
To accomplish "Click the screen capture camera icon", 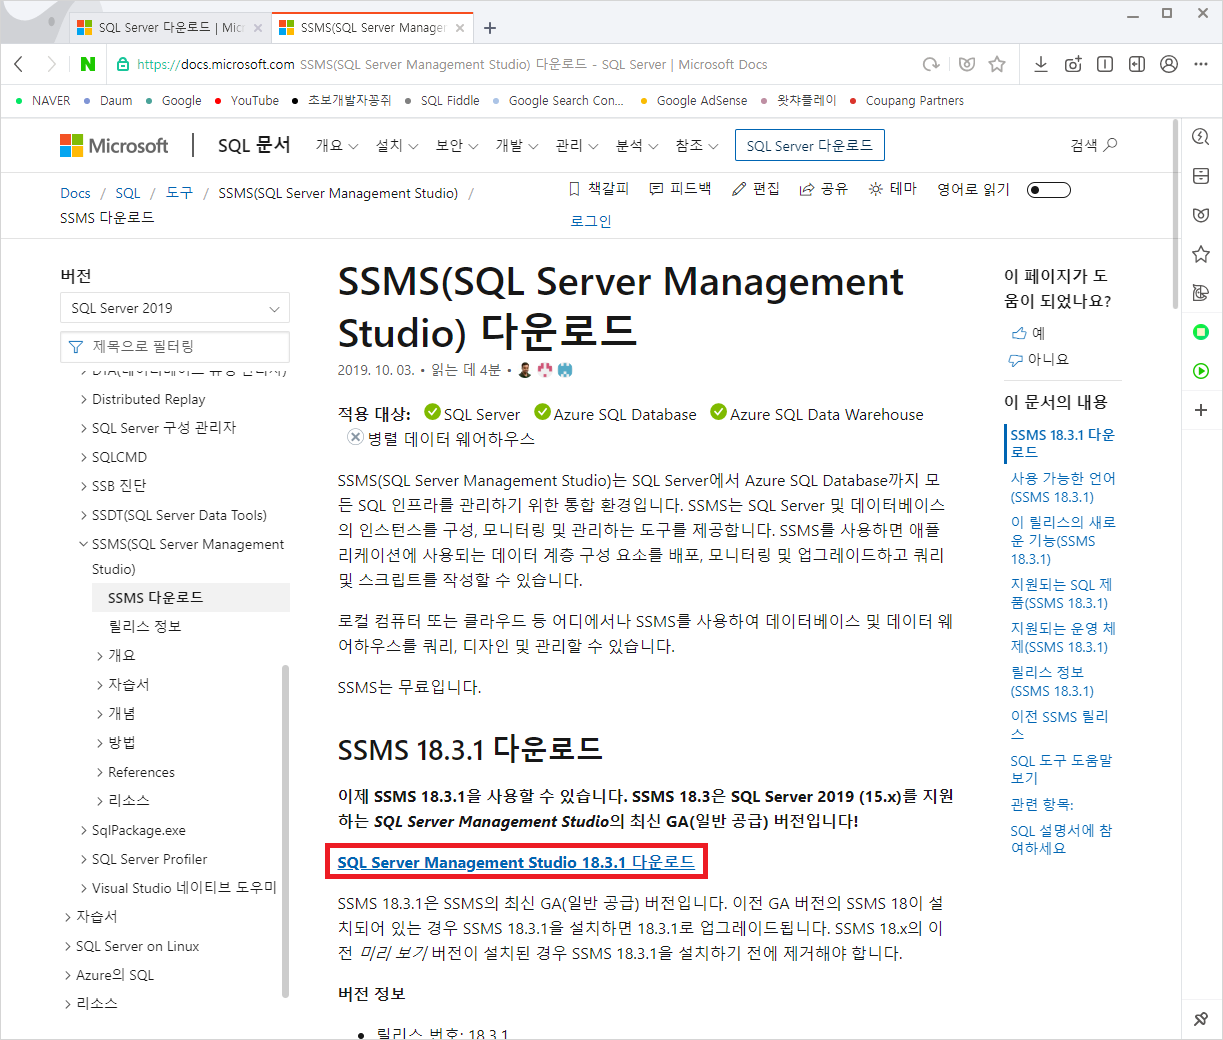I will point(1073,64).
